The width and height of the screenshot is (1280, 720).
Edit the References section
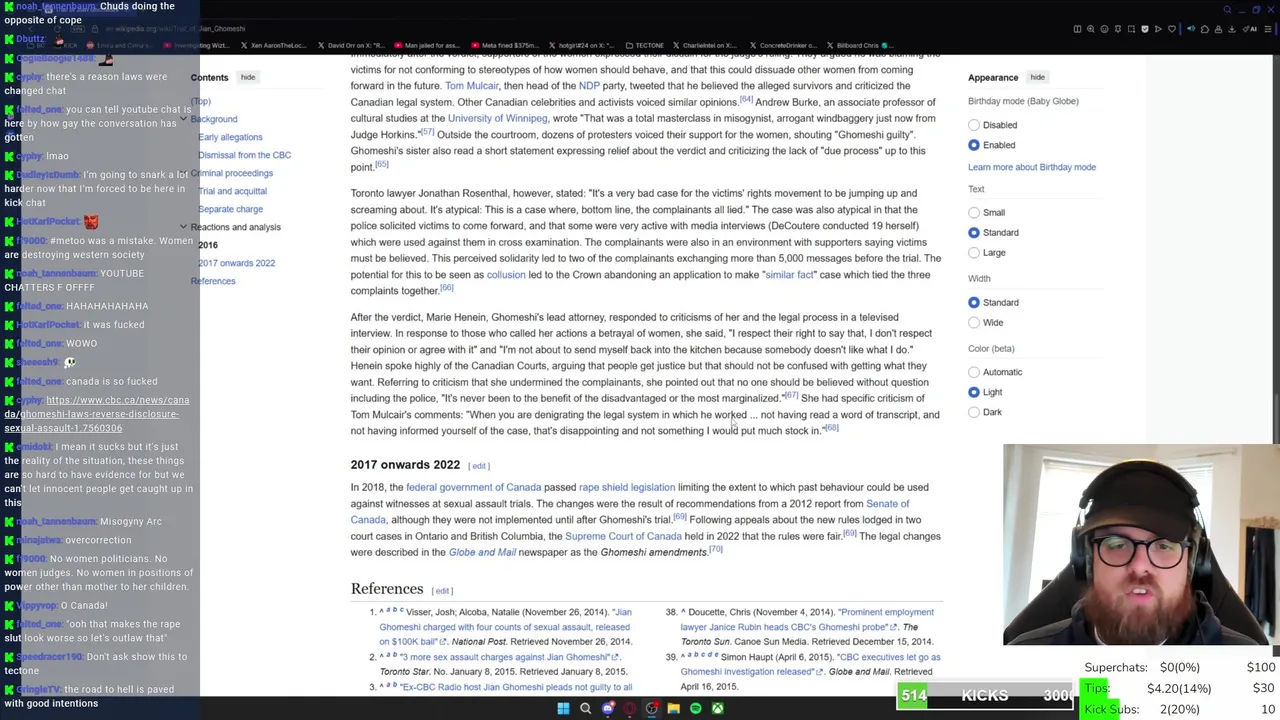point(442,591)
